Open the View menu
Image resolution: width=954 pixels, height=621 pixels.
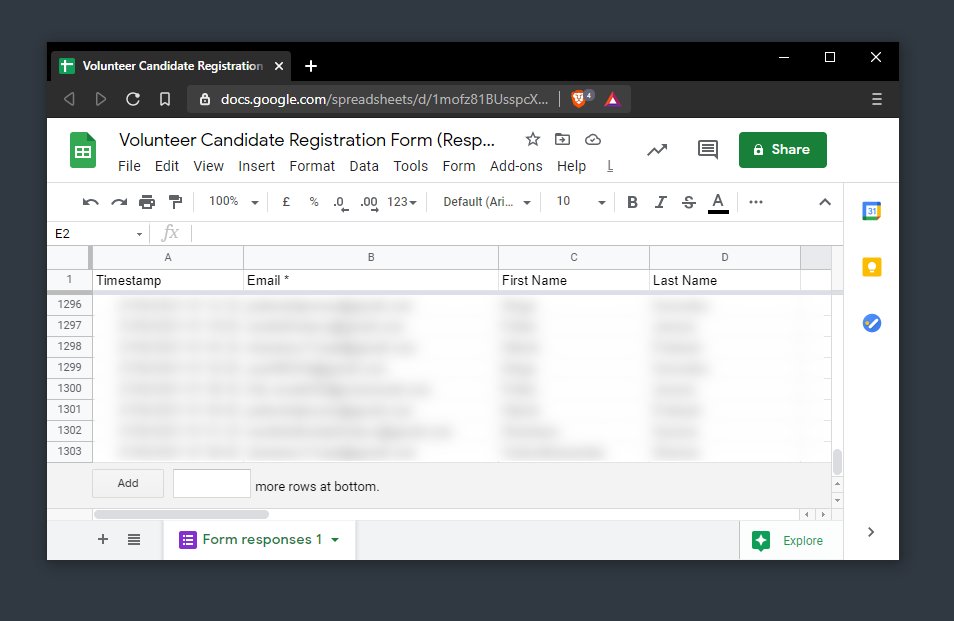coord(209,166)
